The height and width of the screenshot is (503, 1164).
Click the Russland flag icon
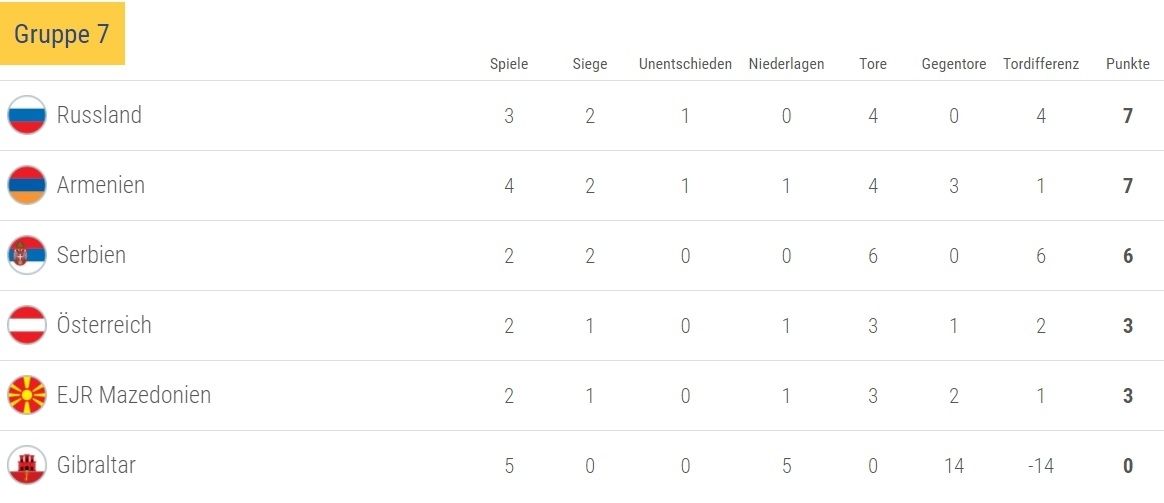pyautogui.click(x=27, y=115)
